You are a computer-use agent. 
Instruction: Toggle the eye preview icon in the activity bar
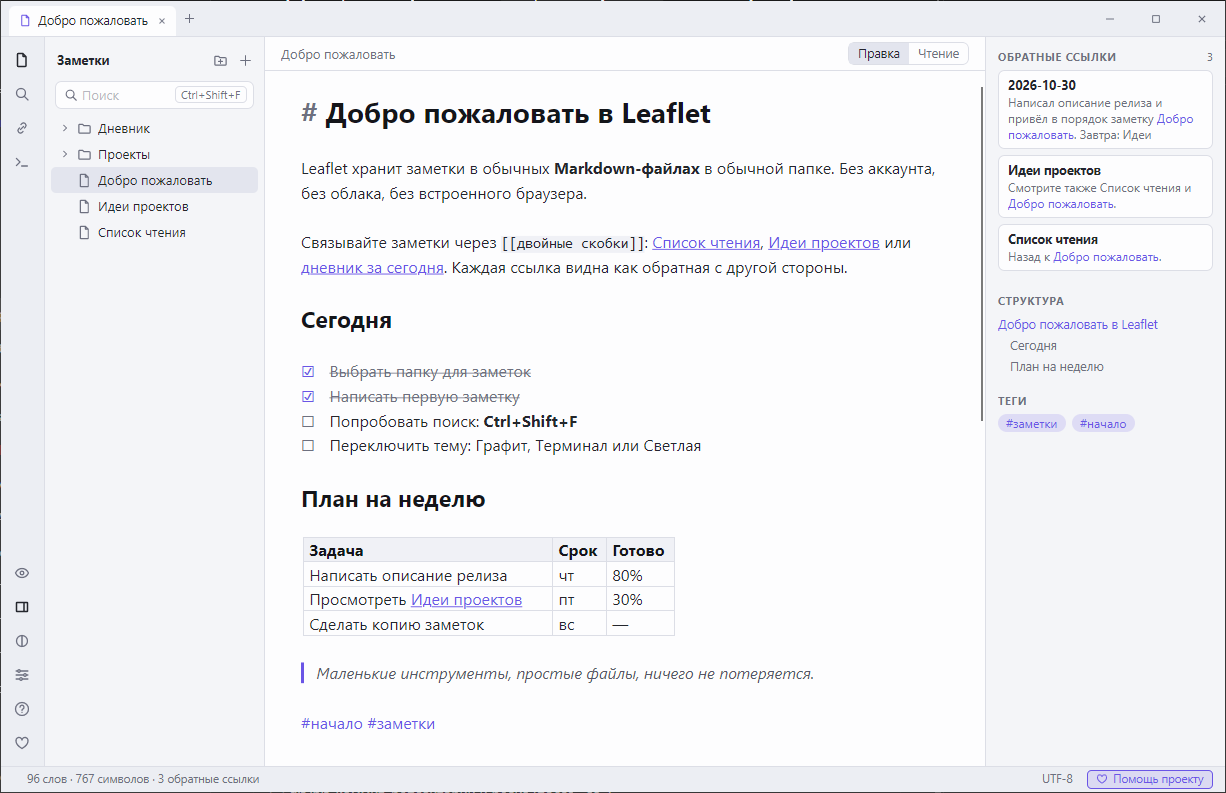[x=22, y=573]
